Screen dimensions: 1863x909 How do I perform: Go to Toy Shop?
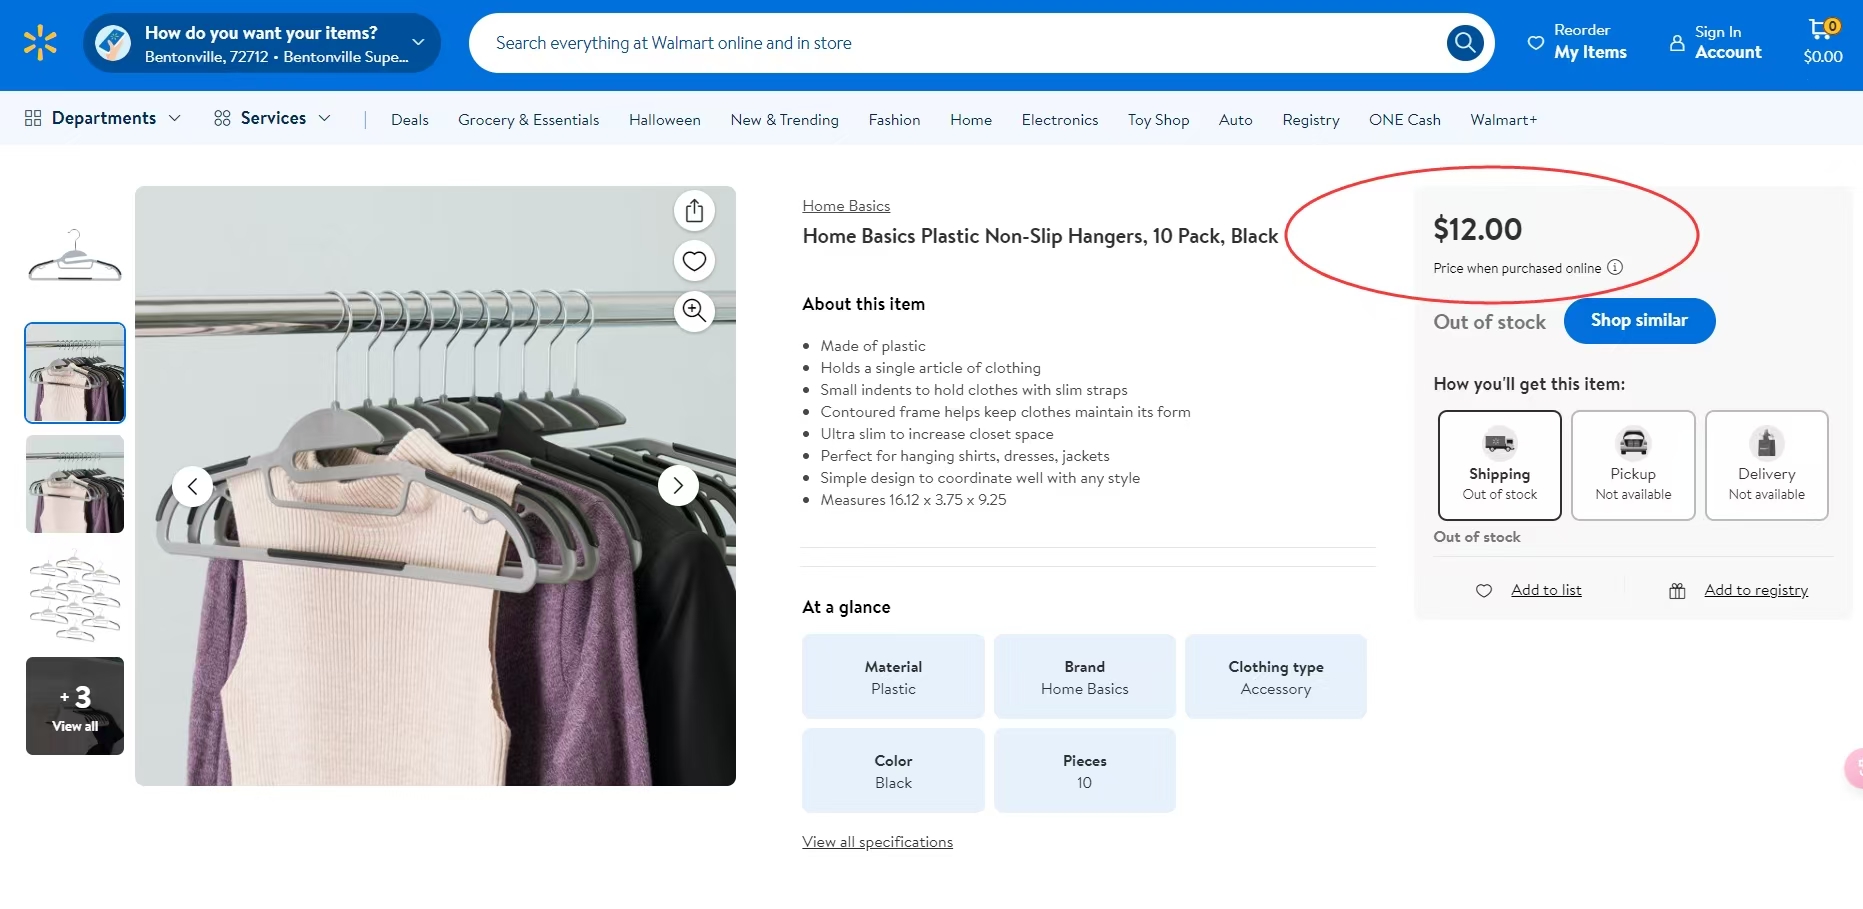click(1158, 120)
